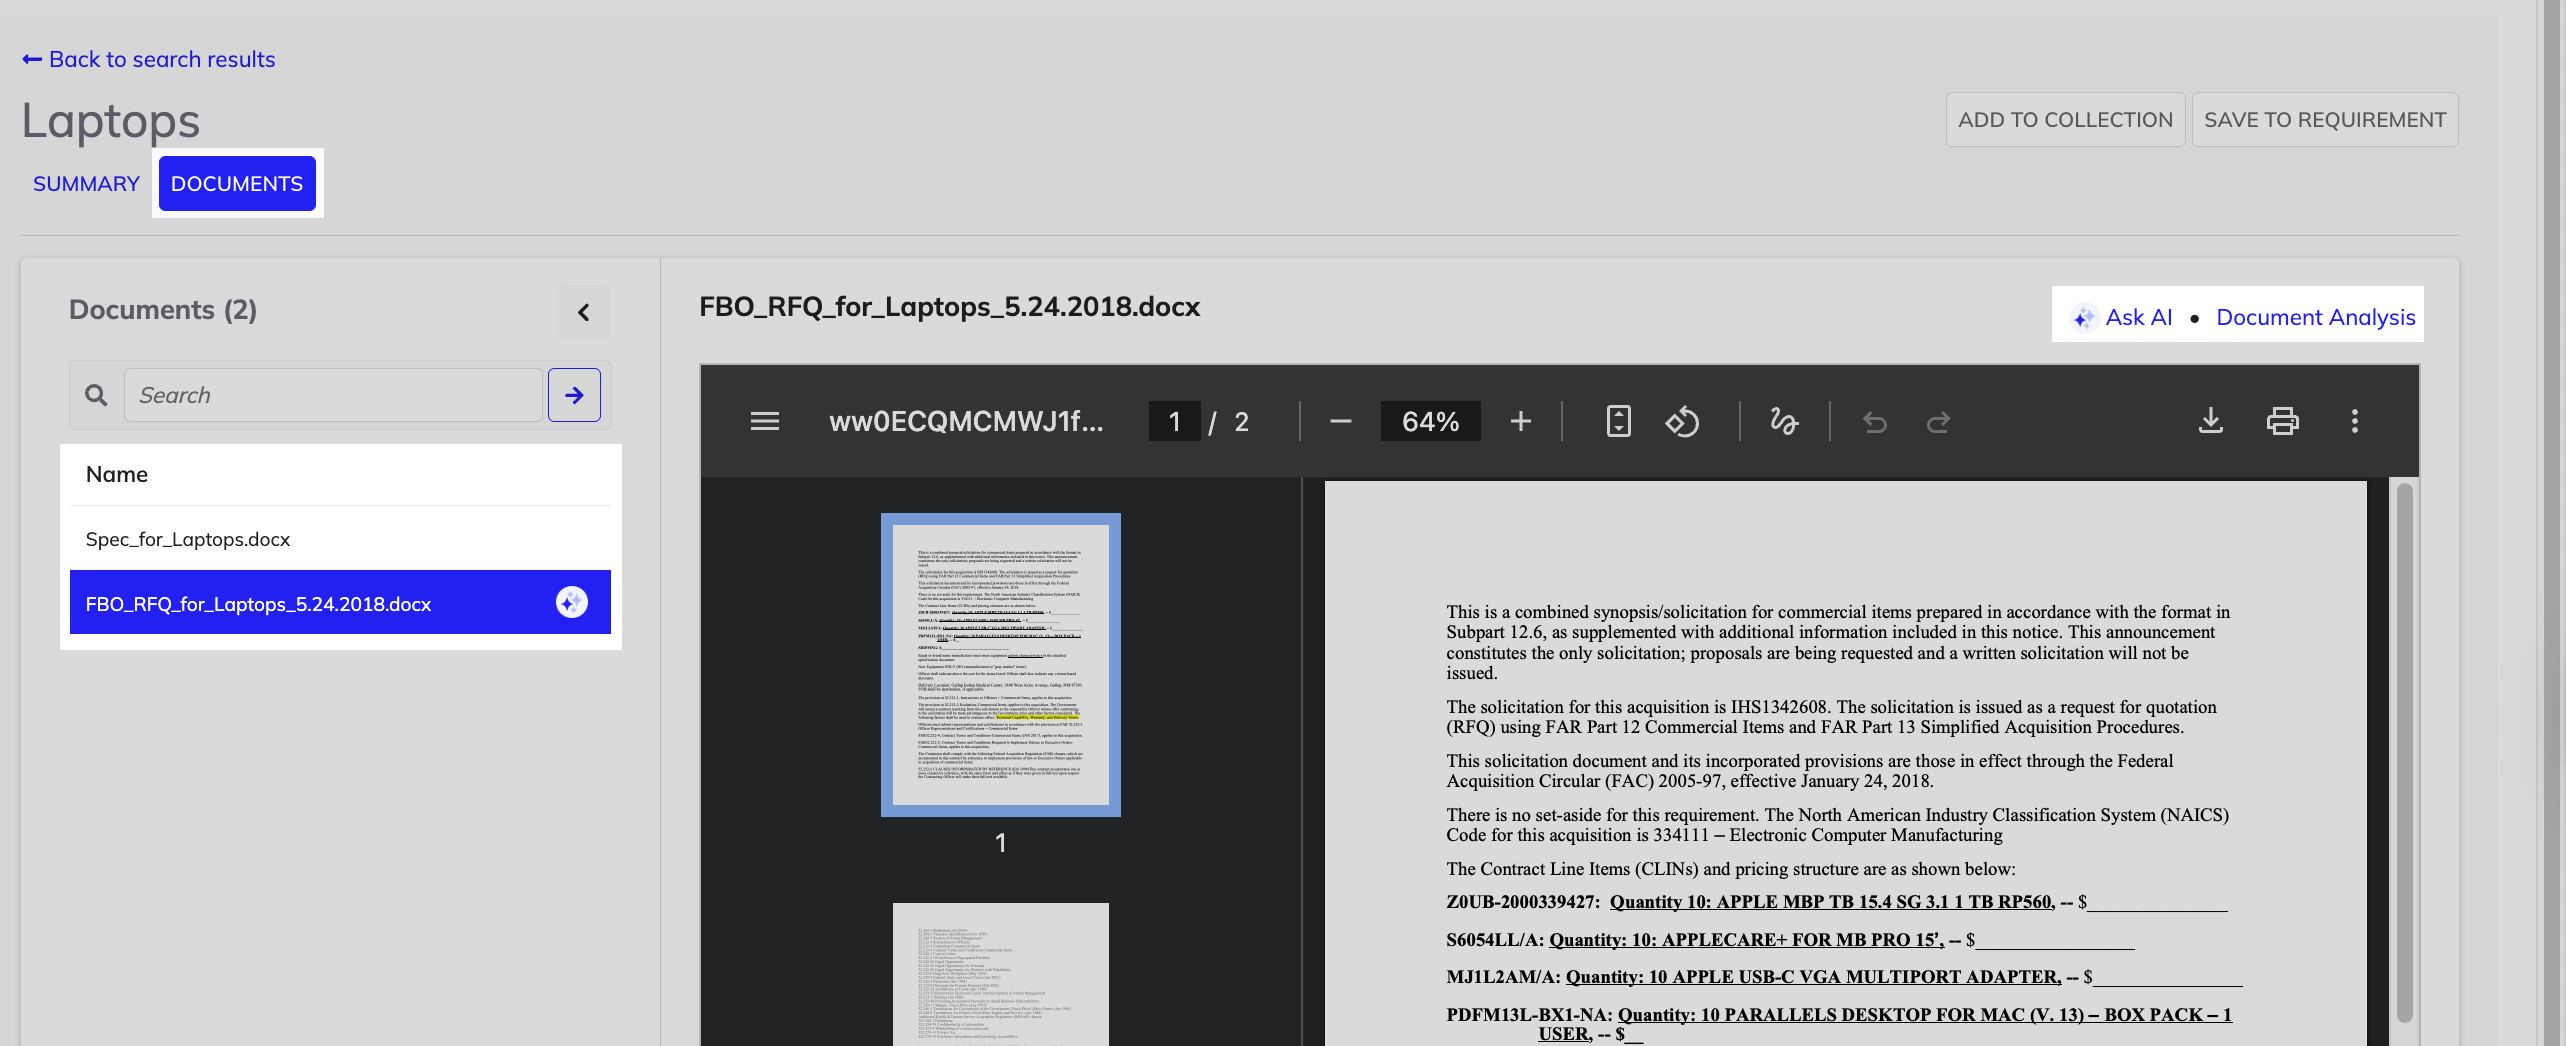Download the PDF document
Screen dimensions: 2566x1046
2211,421
